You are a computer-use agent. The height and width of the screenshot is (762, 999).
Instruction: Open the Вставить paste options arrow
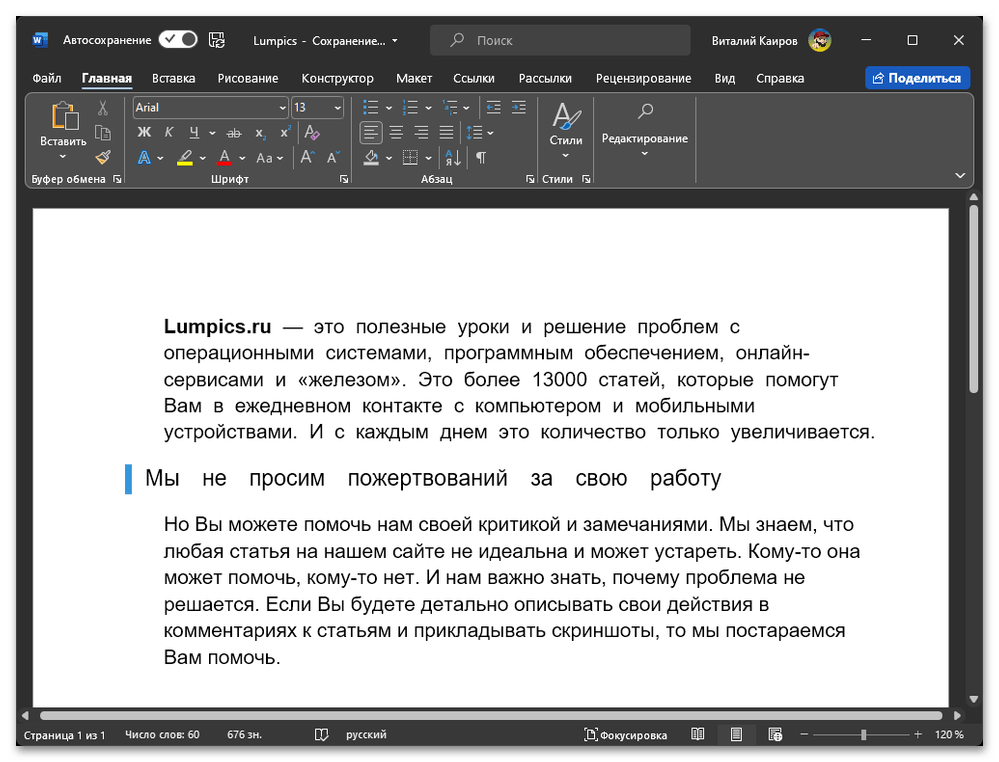coord(63,156)
